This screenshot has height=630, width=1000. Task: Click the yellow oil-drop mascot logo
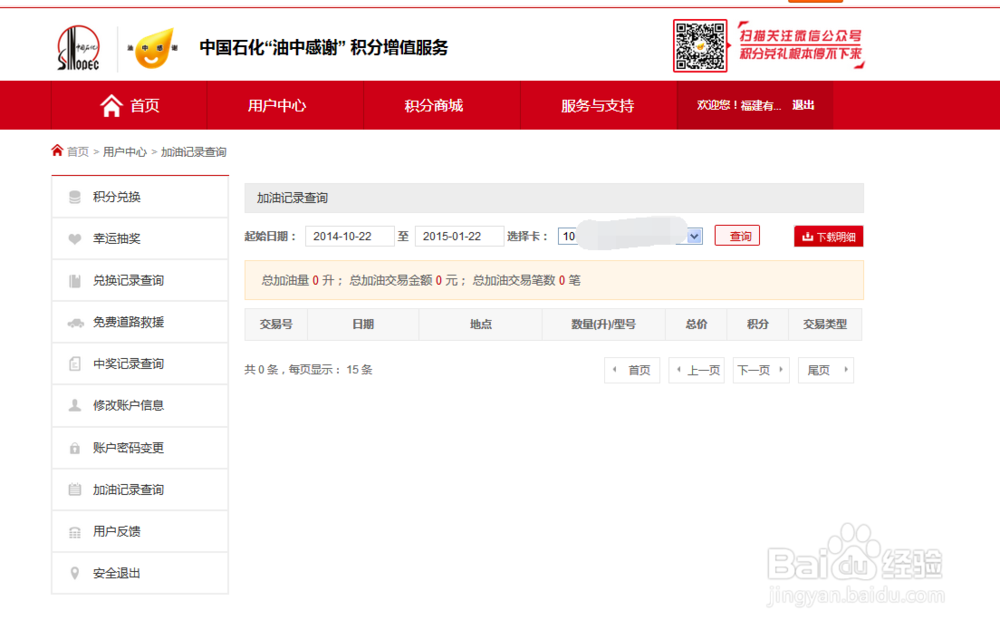[152, 48]
